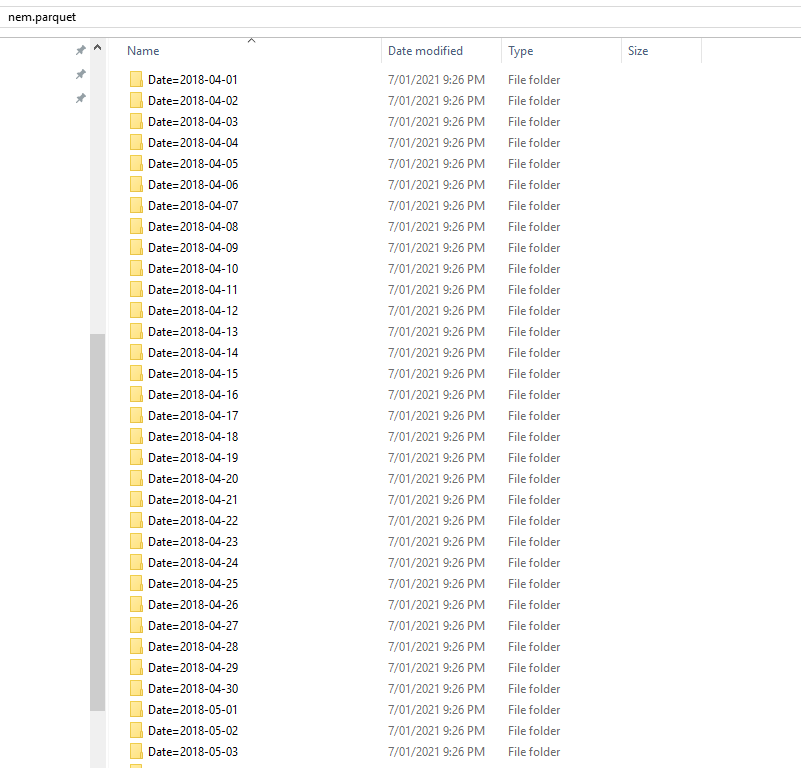Select the Date=2018-04-10 folder name
Image resolution: width=801 pixels, height=768 pixels.
pyautogui.click(x=193, y=268)
